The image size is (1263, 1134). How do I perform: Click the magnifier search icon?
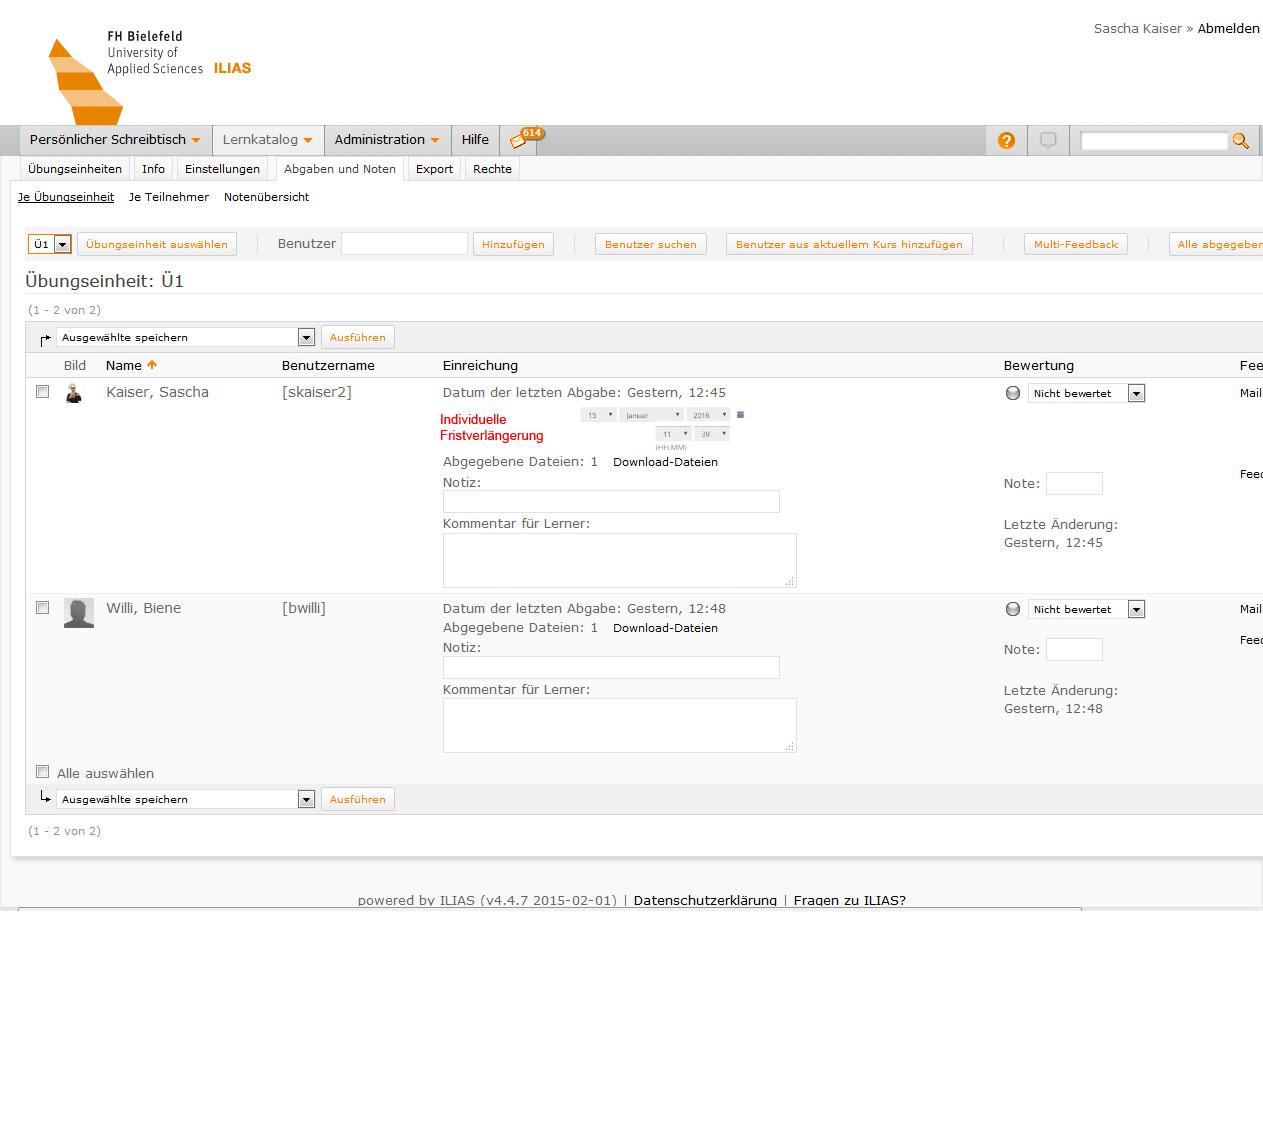[1241, 141]
